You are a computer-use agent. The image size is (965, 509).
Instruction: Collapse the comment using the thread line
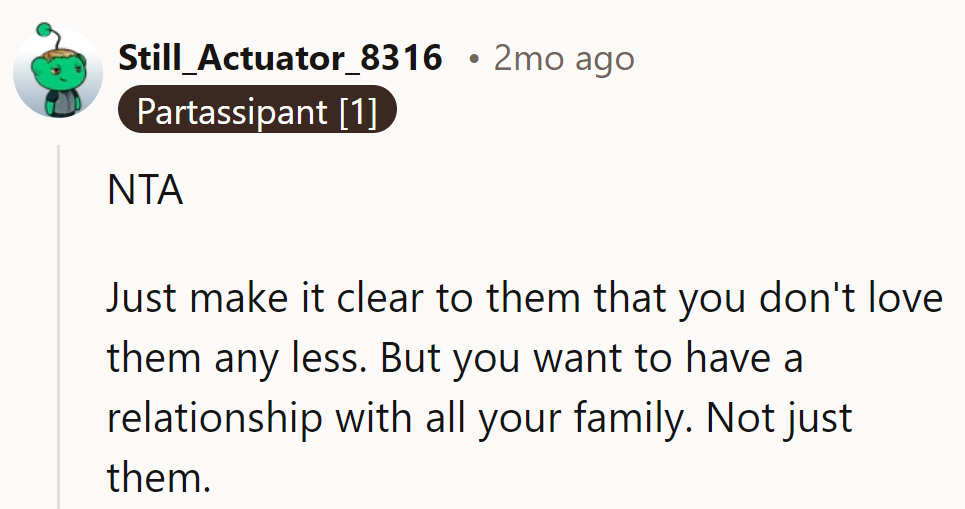(x=60, y=330)
